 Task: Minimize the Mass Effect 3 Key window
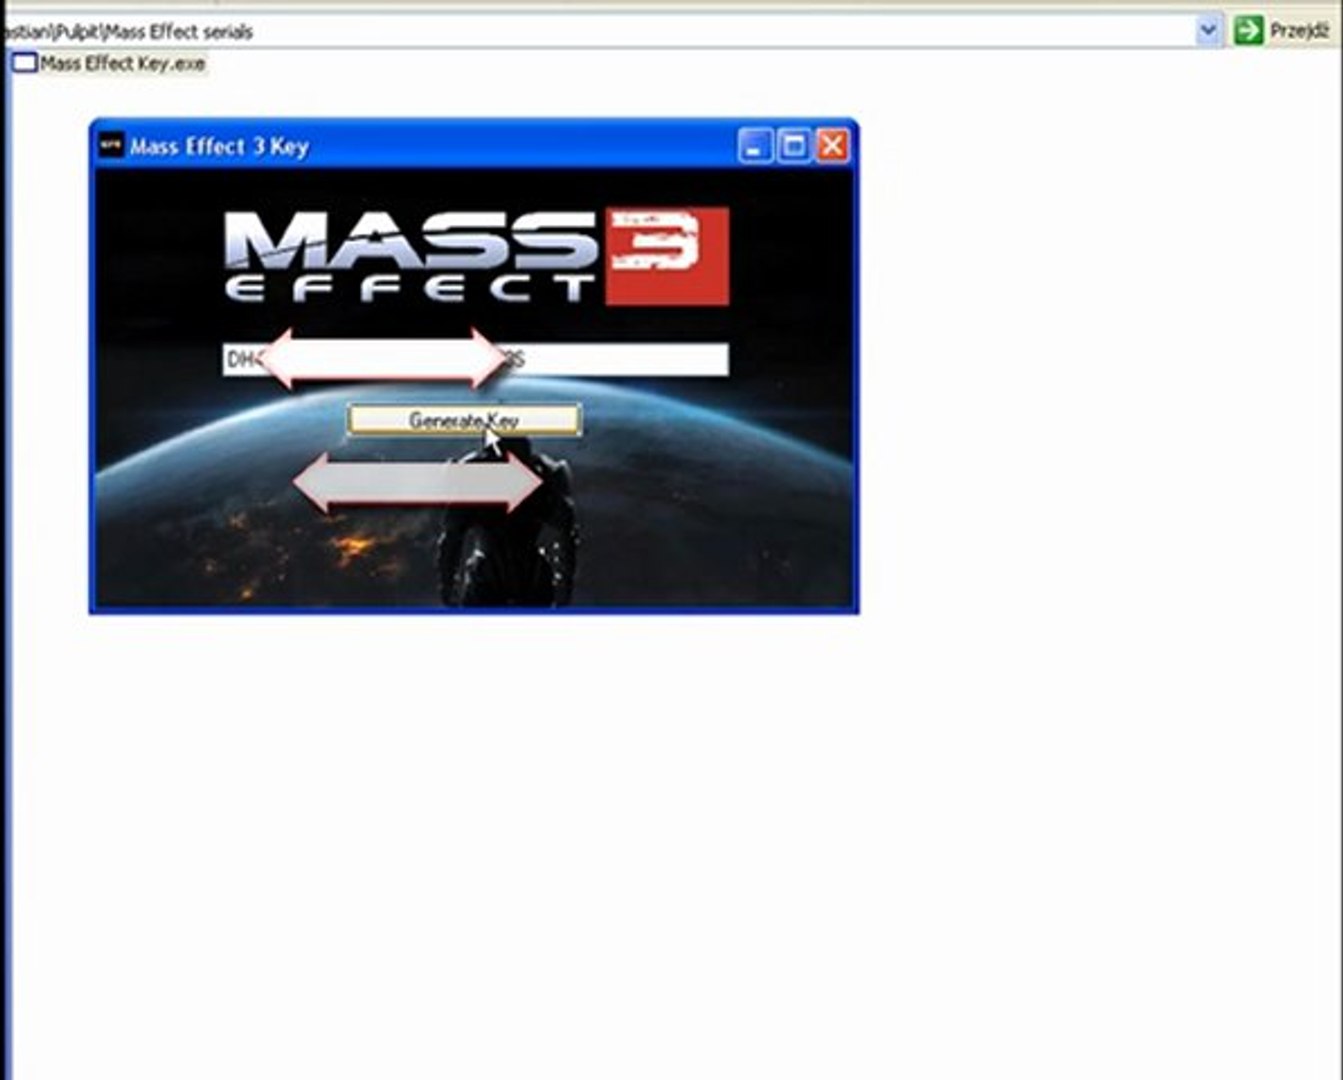[x=755, y=146]
